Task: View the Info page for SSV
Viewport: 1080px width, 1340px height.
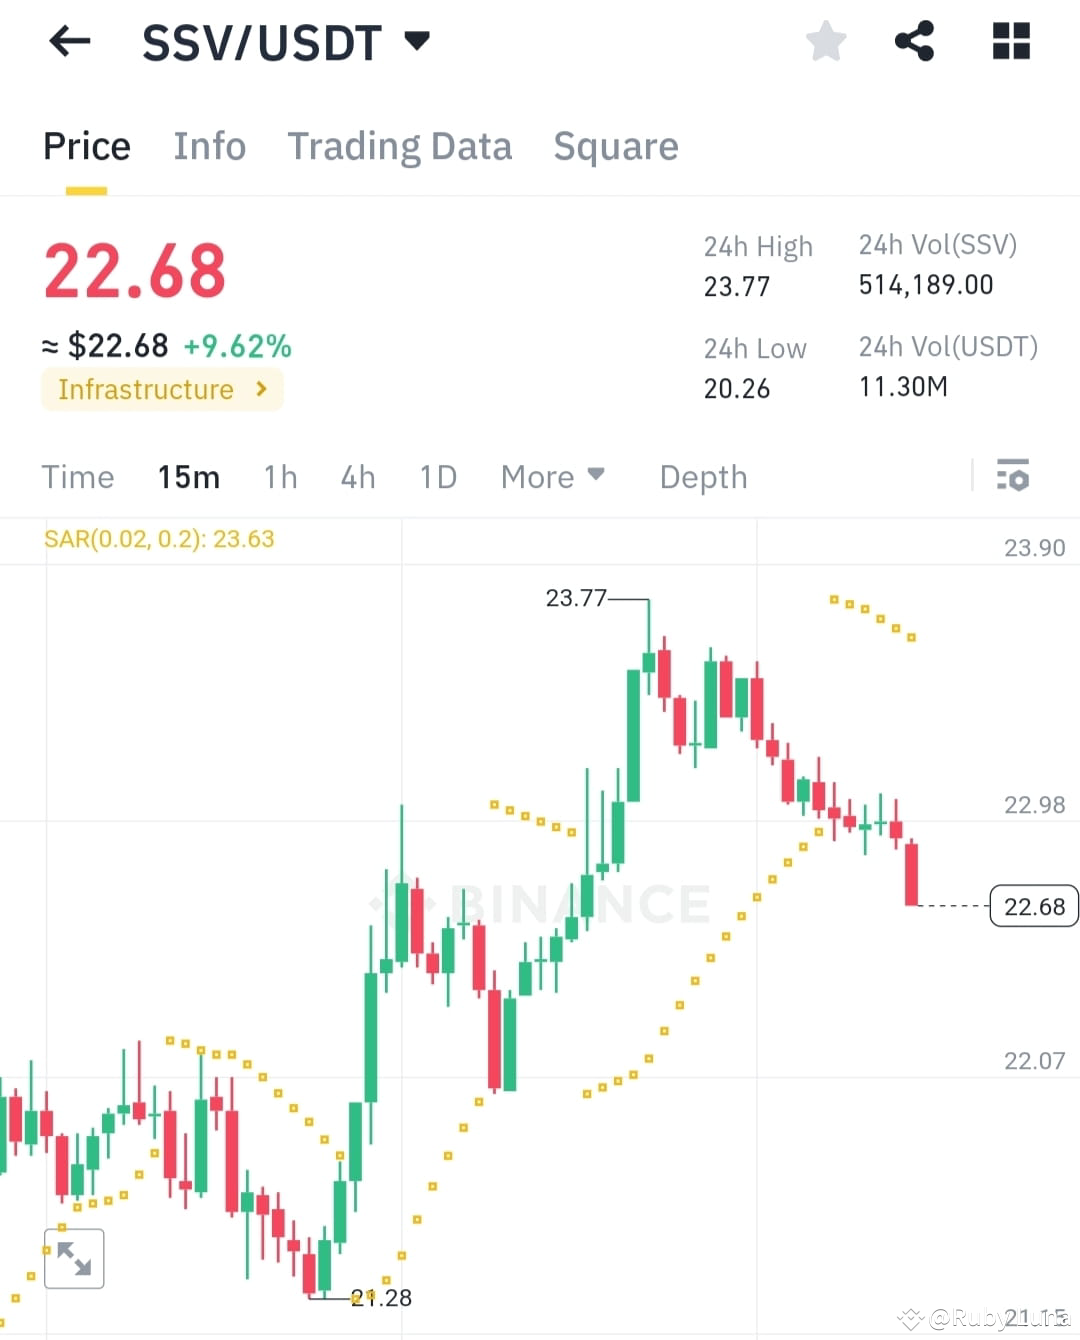Action: pyautogui.click(x=210, y=146)
